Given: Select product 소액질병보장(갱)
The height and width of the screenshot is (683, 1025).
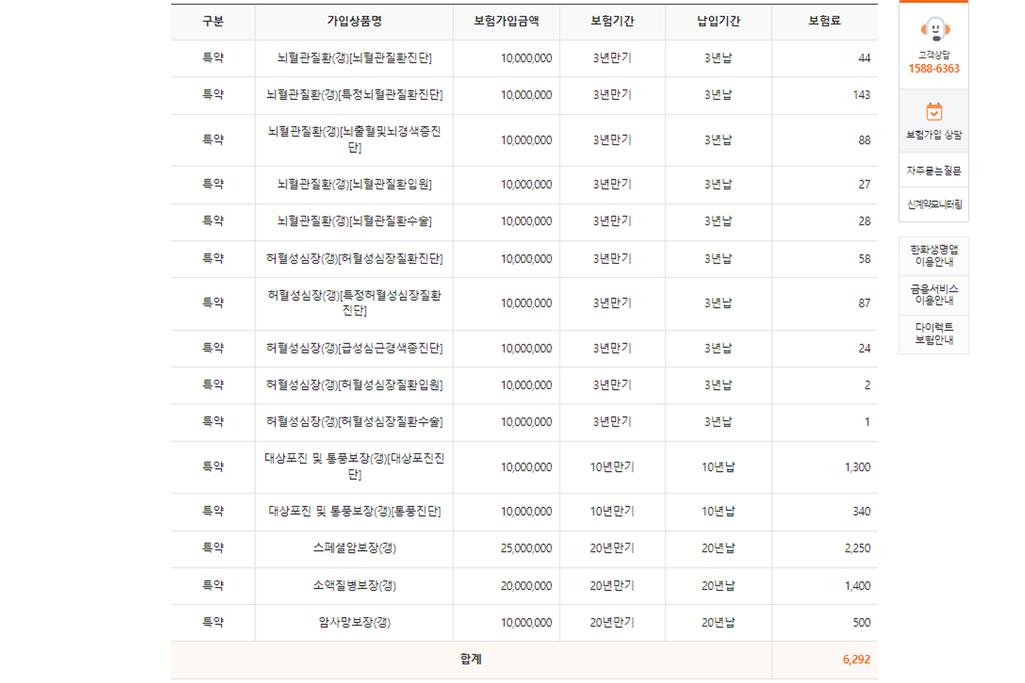Looking at the screenshot, I should click(354, 586).
